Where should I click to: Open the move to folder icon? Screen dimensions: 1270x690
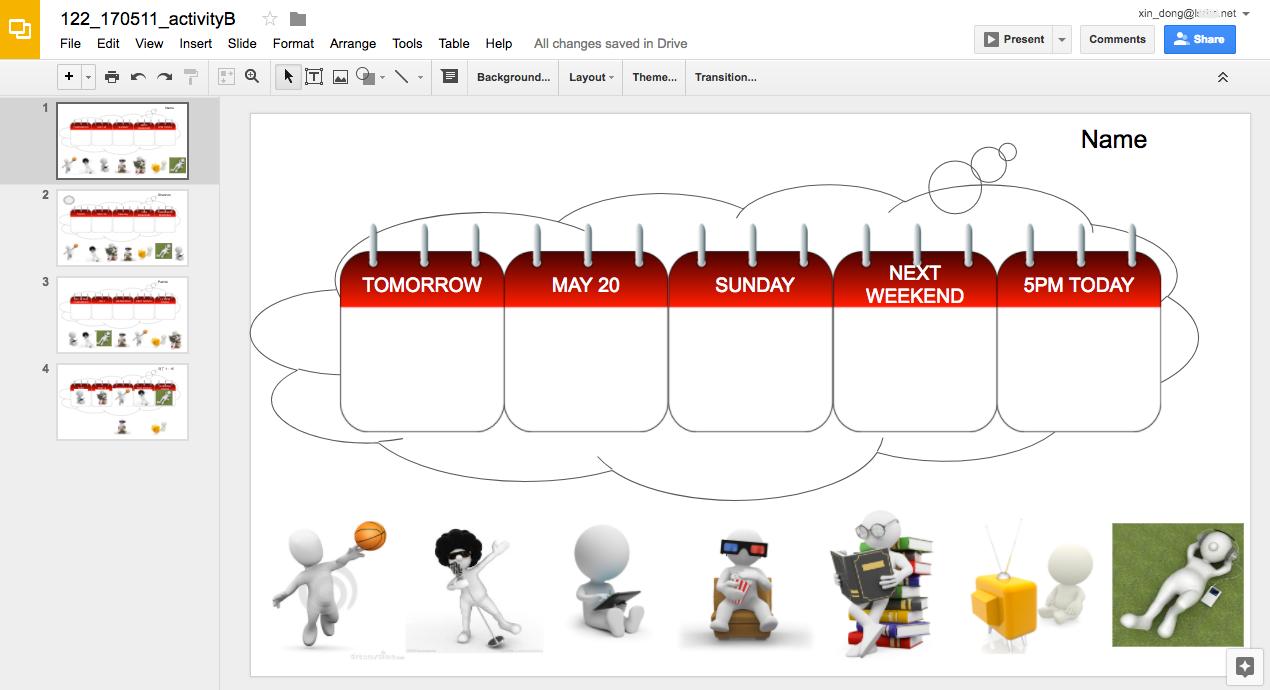click(x=298, y=19)
